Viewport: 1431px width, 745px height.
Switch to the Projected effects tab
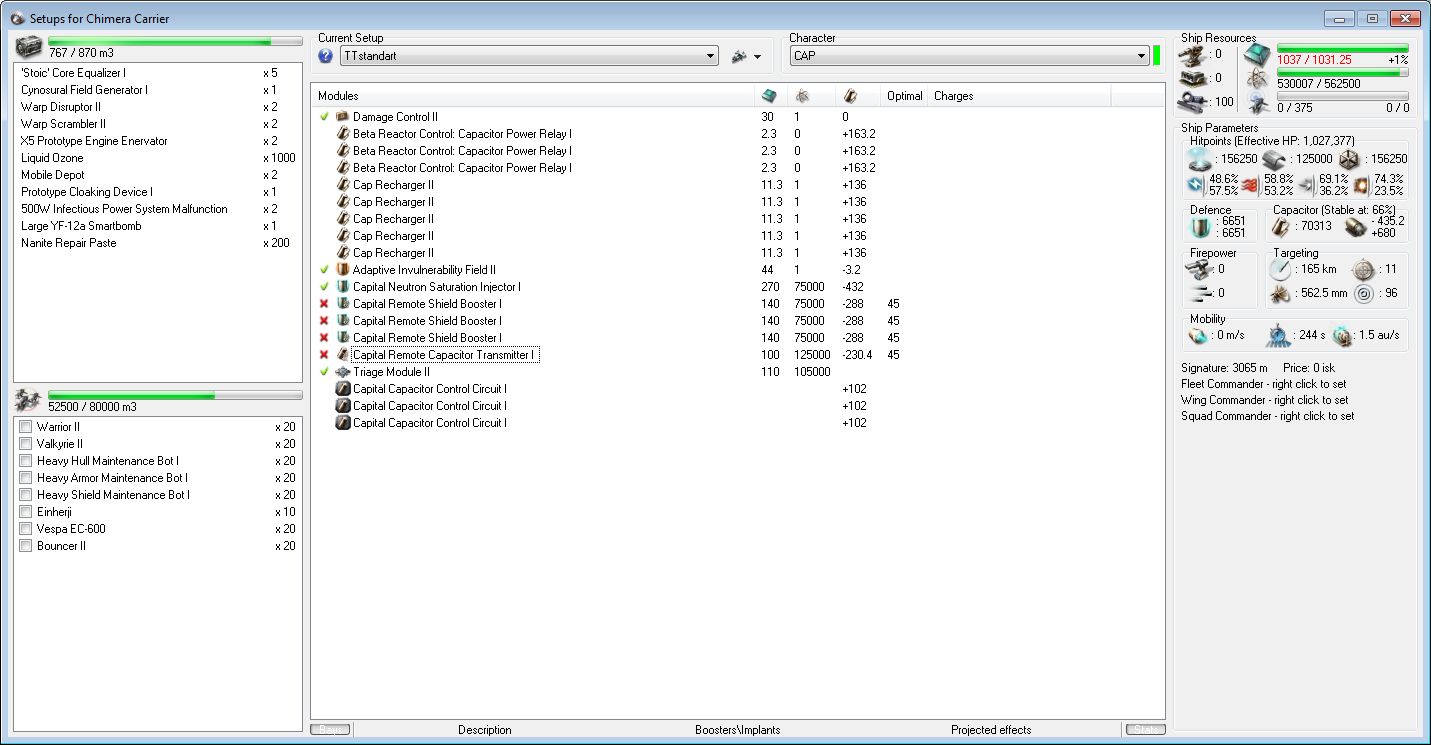tap(991, 730)
